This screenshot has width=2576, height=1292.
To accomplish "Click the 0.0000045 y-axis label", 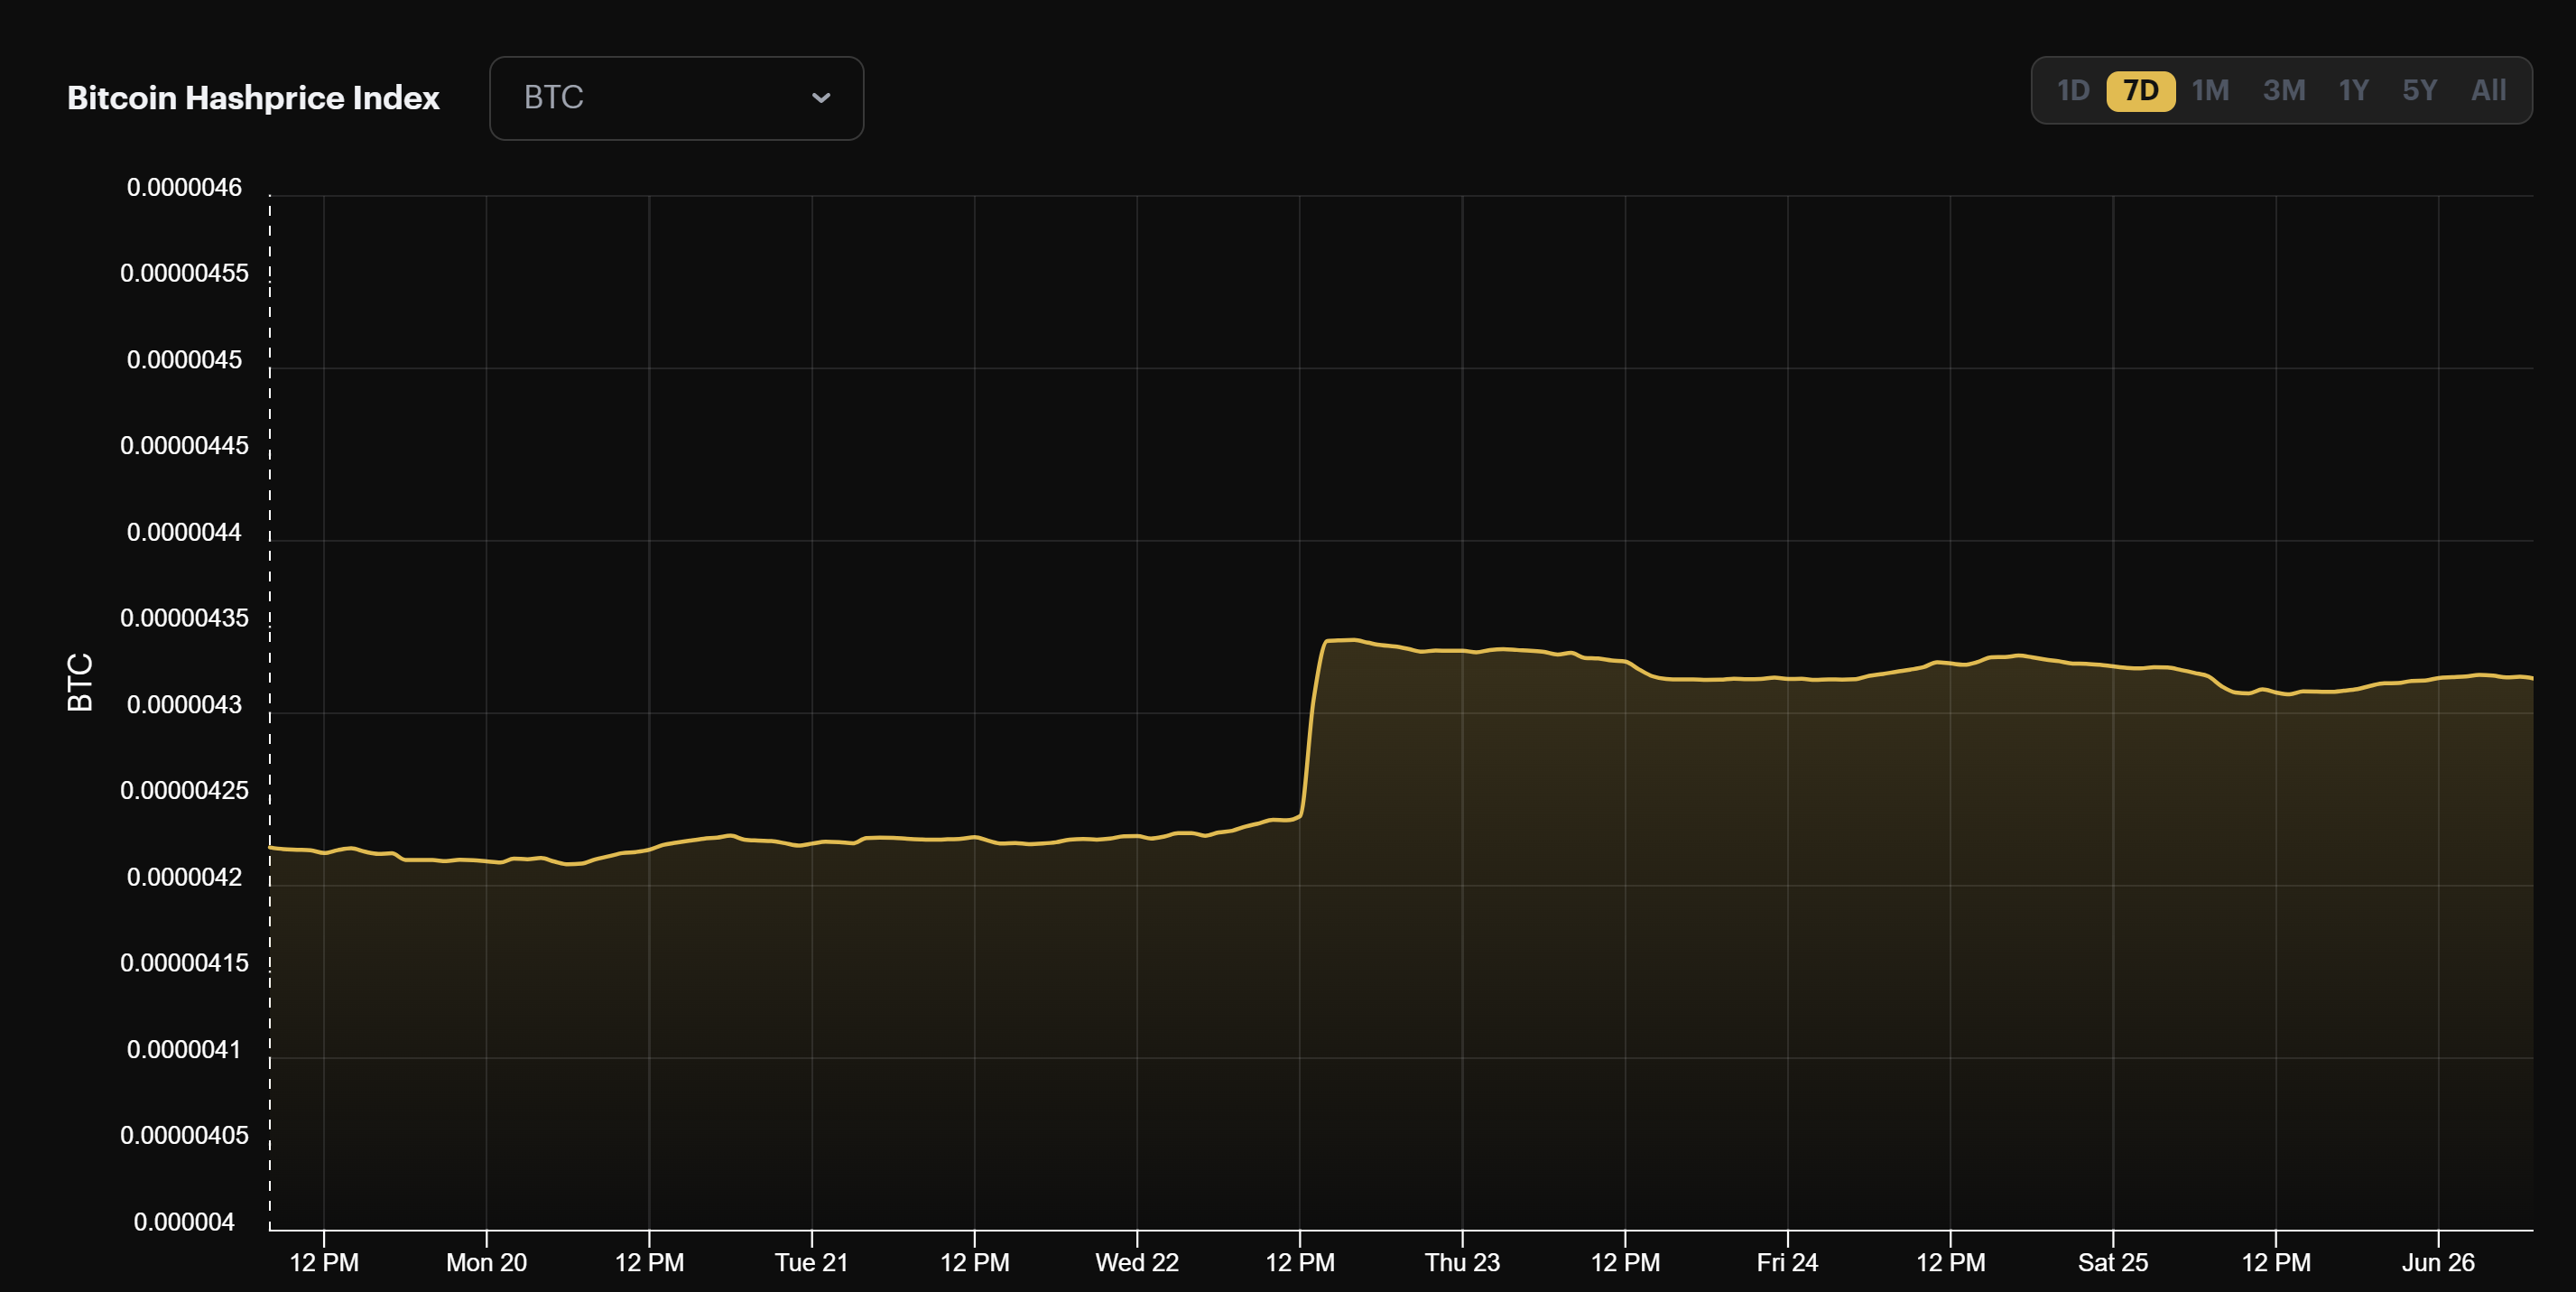I will tap(184, 359).
